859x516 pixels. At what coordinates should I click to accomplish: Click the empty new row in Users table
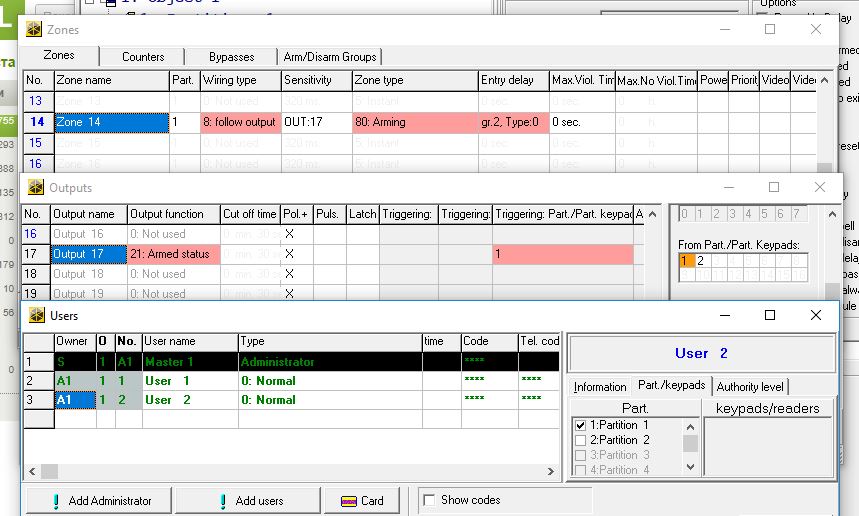click(x=291, y=420)
